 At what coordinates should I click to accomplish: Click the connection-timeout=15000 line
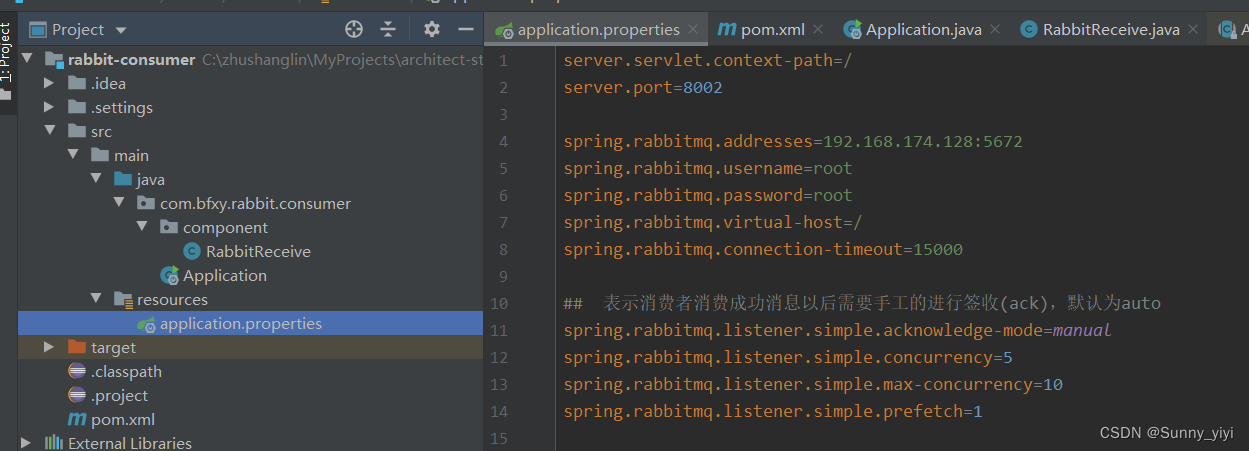pos(763,250)
